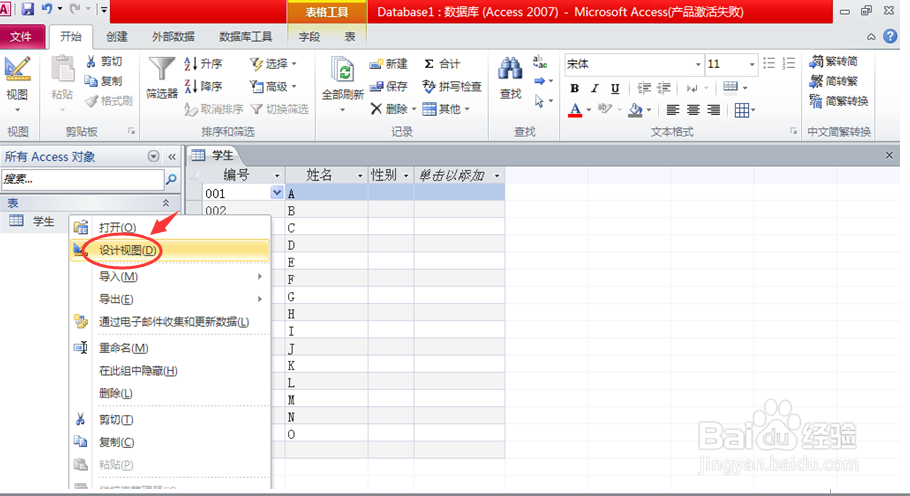Click the View (视图) design icon
The height and width of the screenshot is (496, 910).
click(x=17, y=69)
